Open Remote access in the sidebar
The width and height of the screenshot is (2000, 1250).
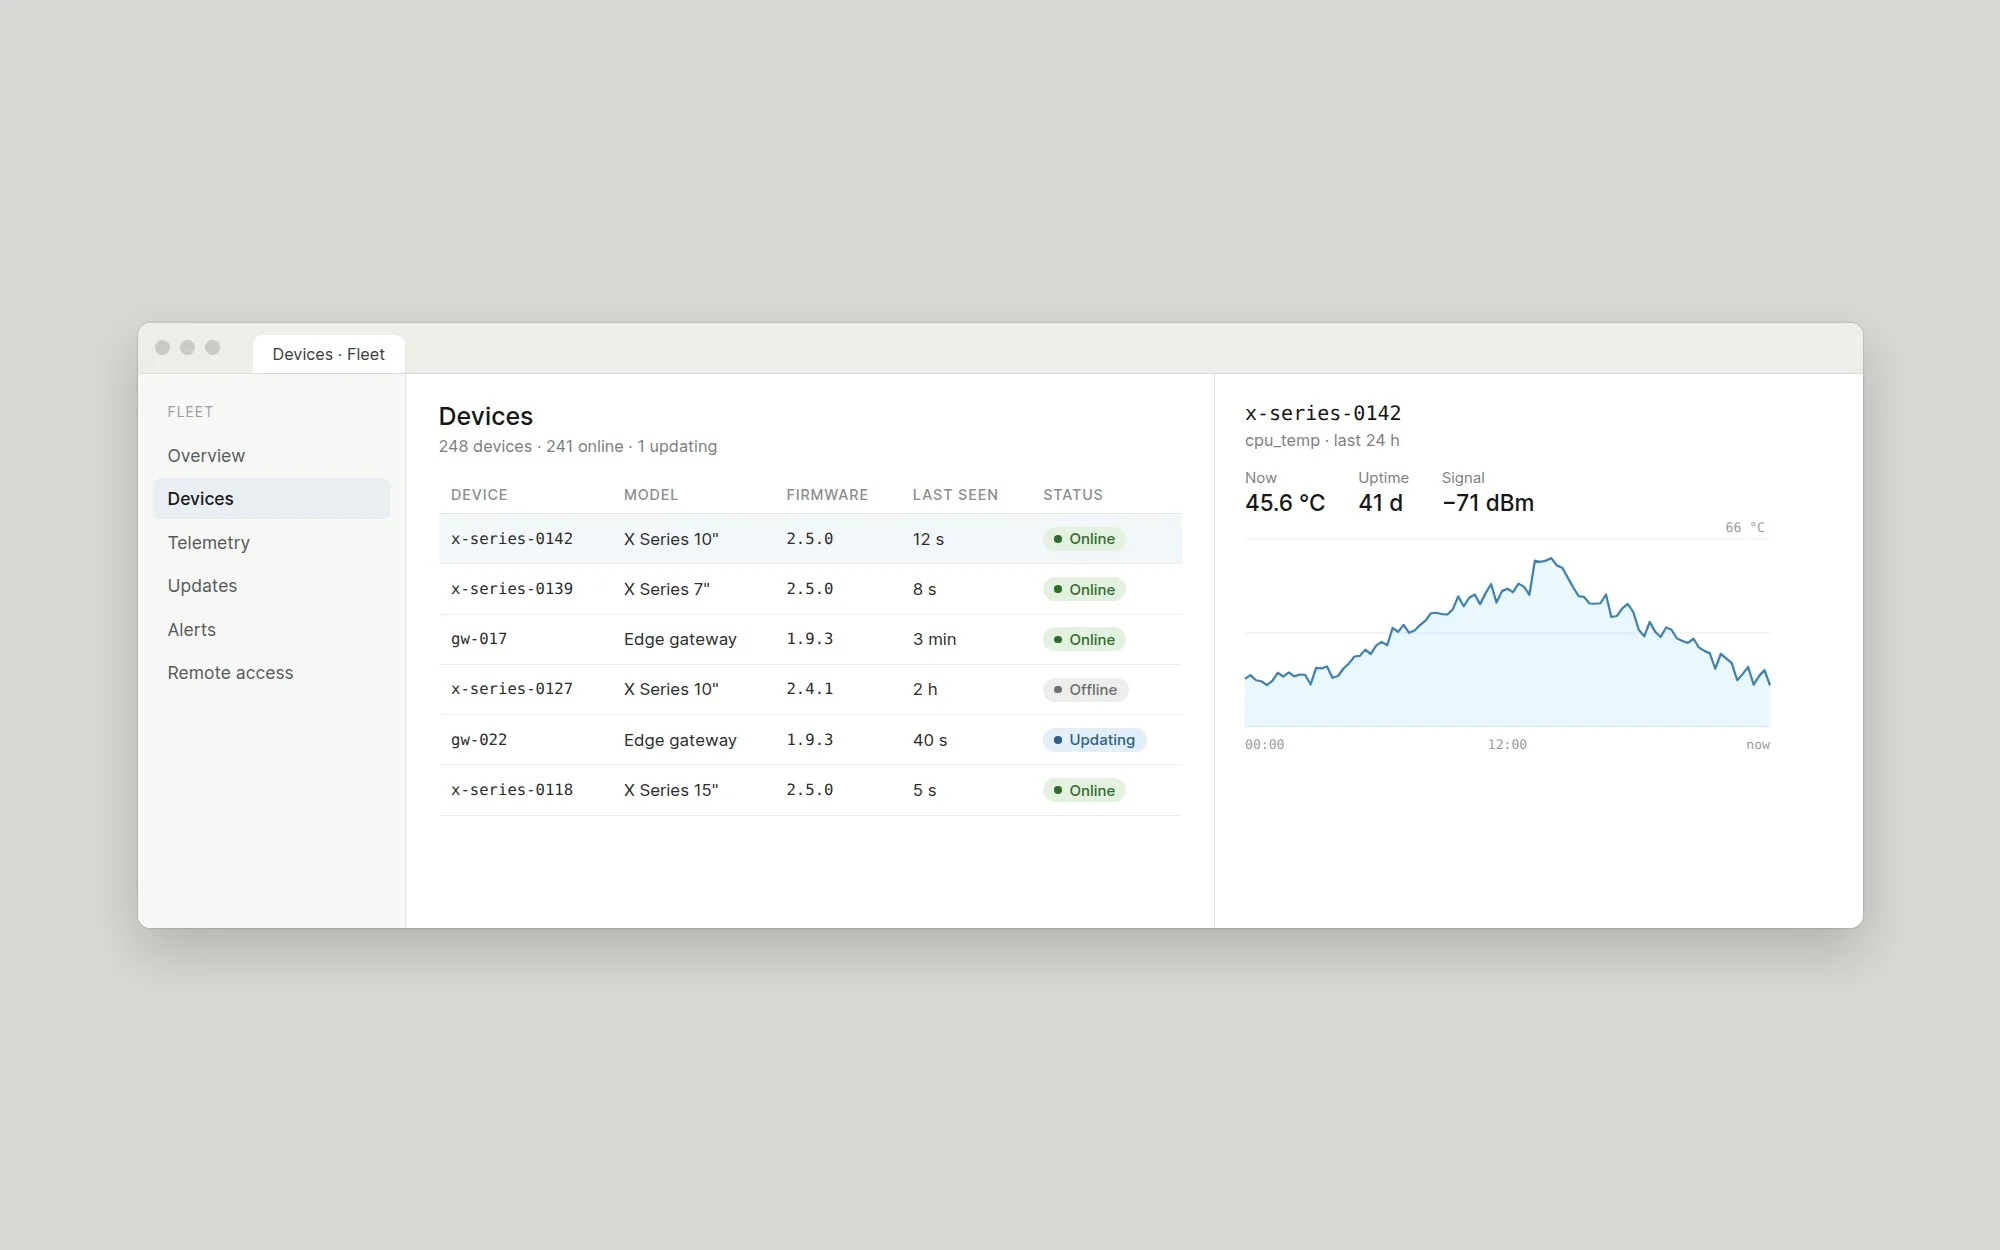click(x=271, y=672)
